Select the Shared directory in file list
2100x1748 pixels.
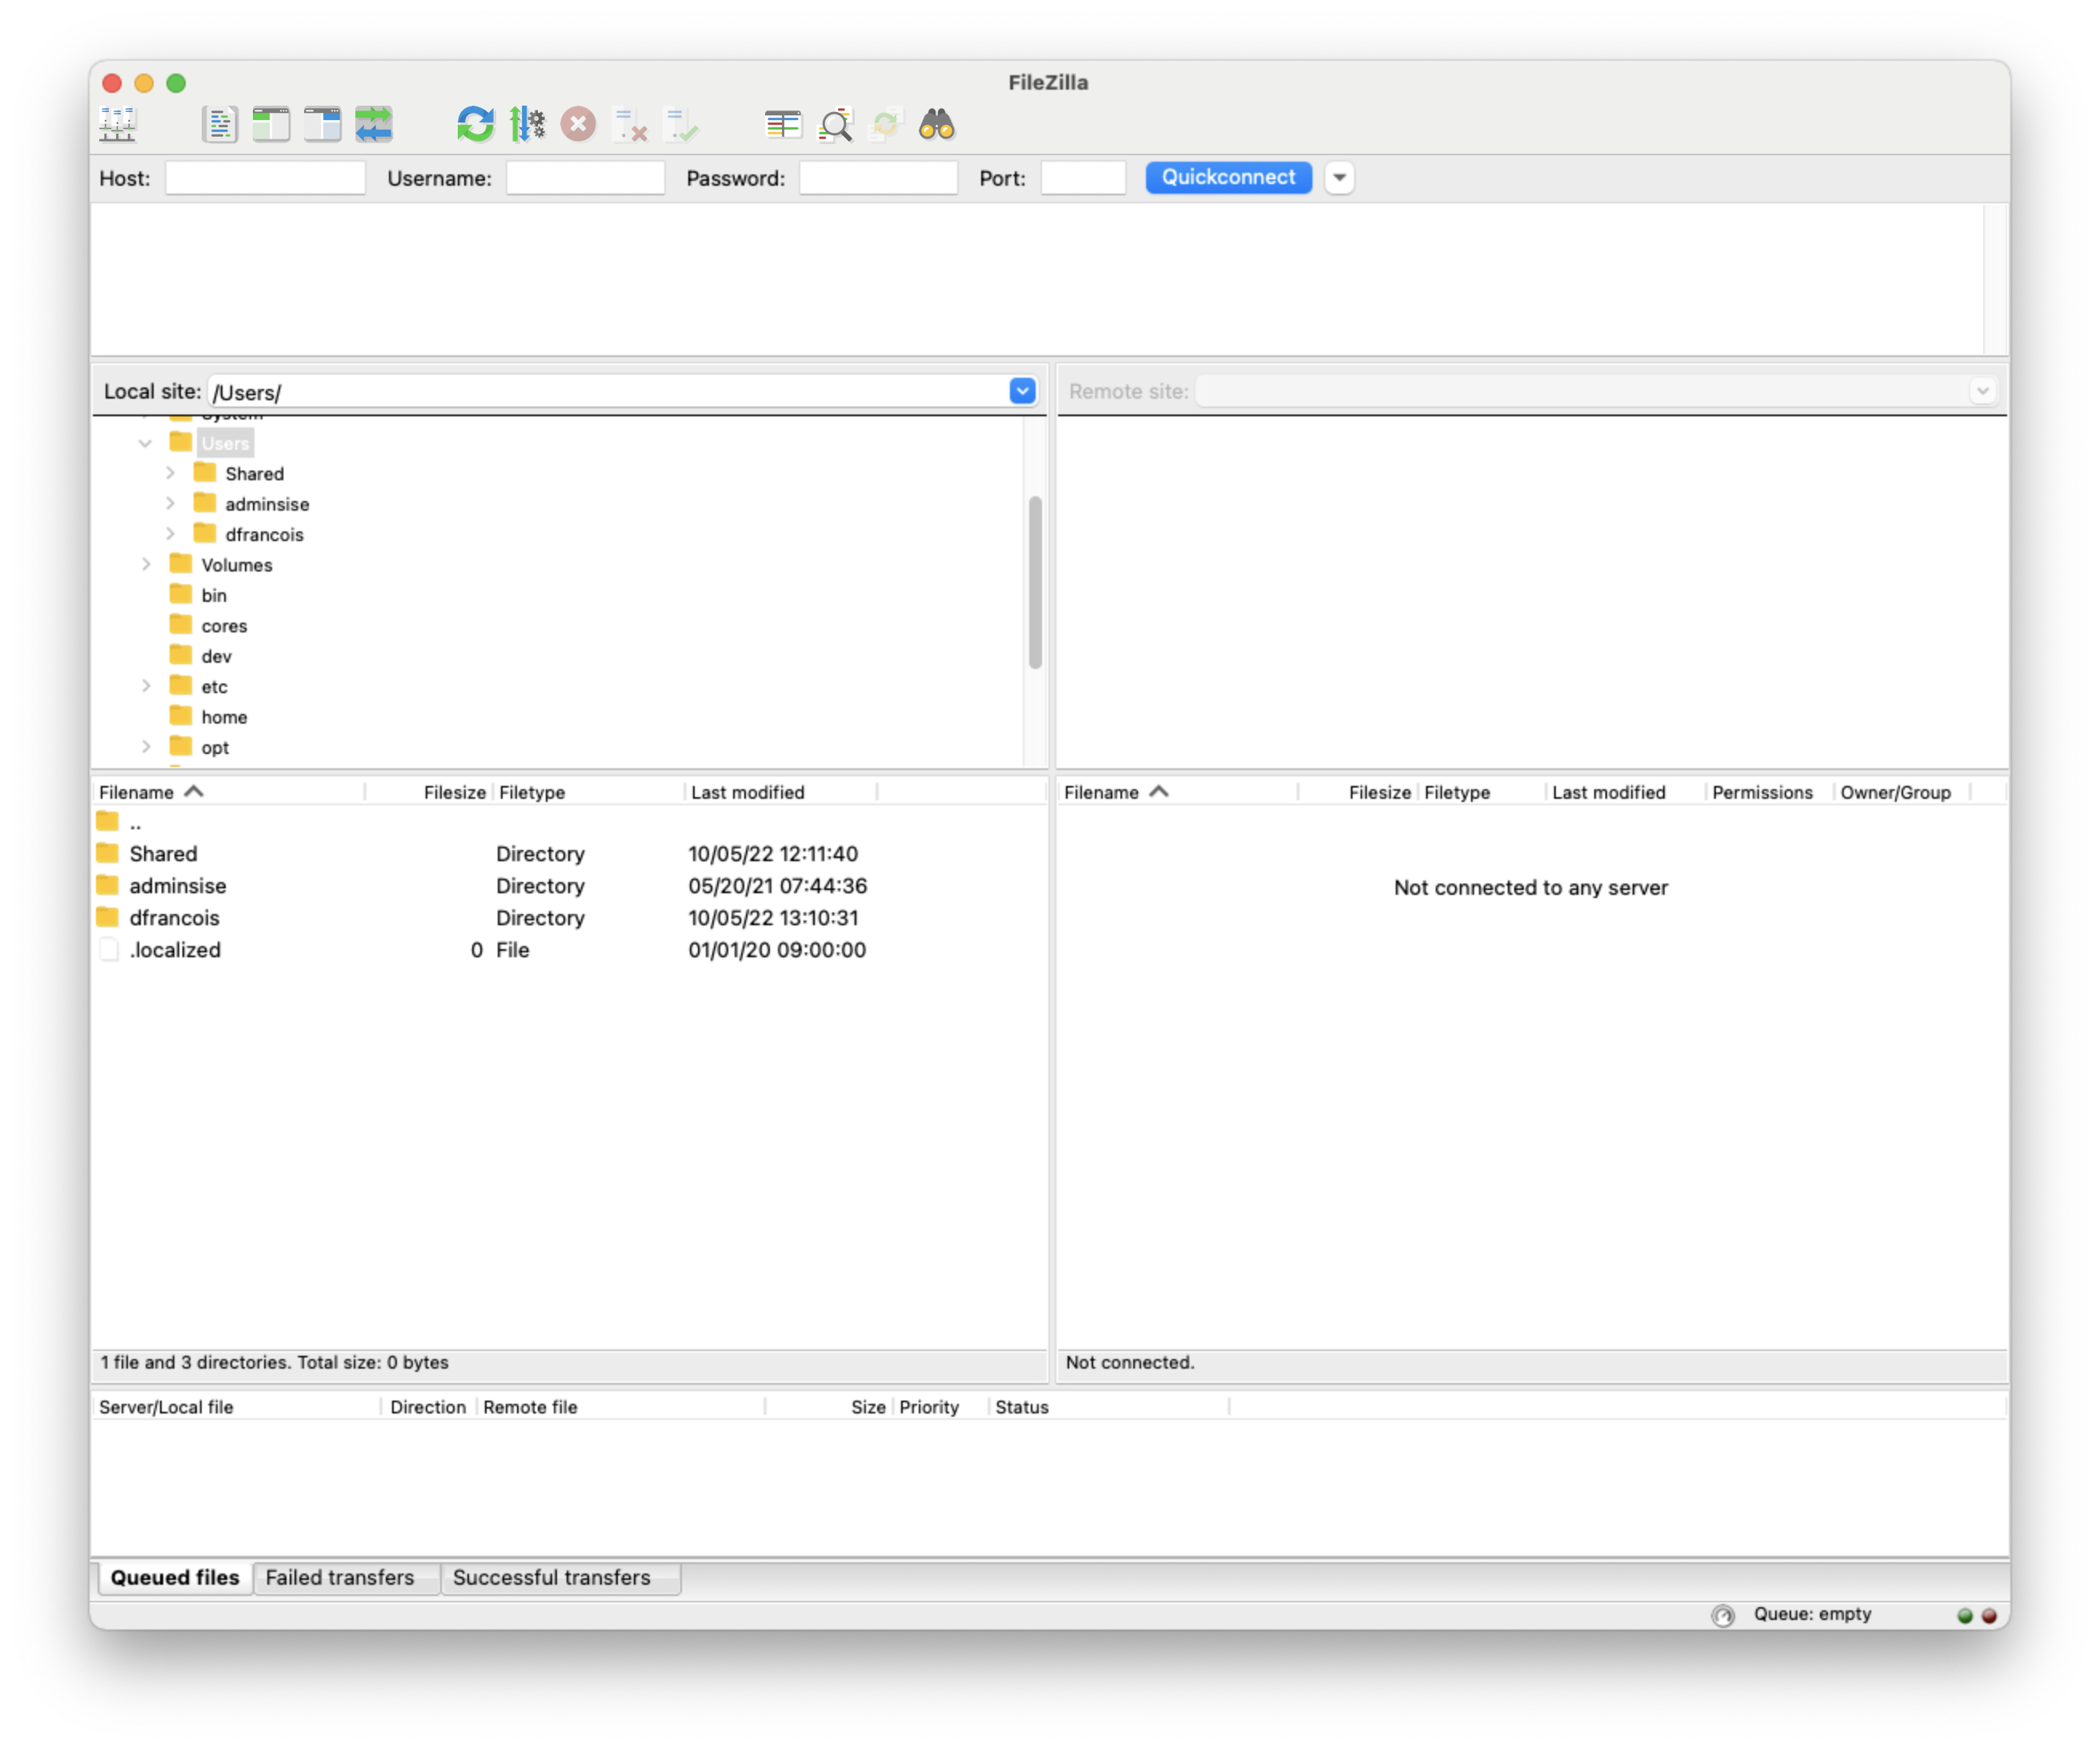click(569, 854)
